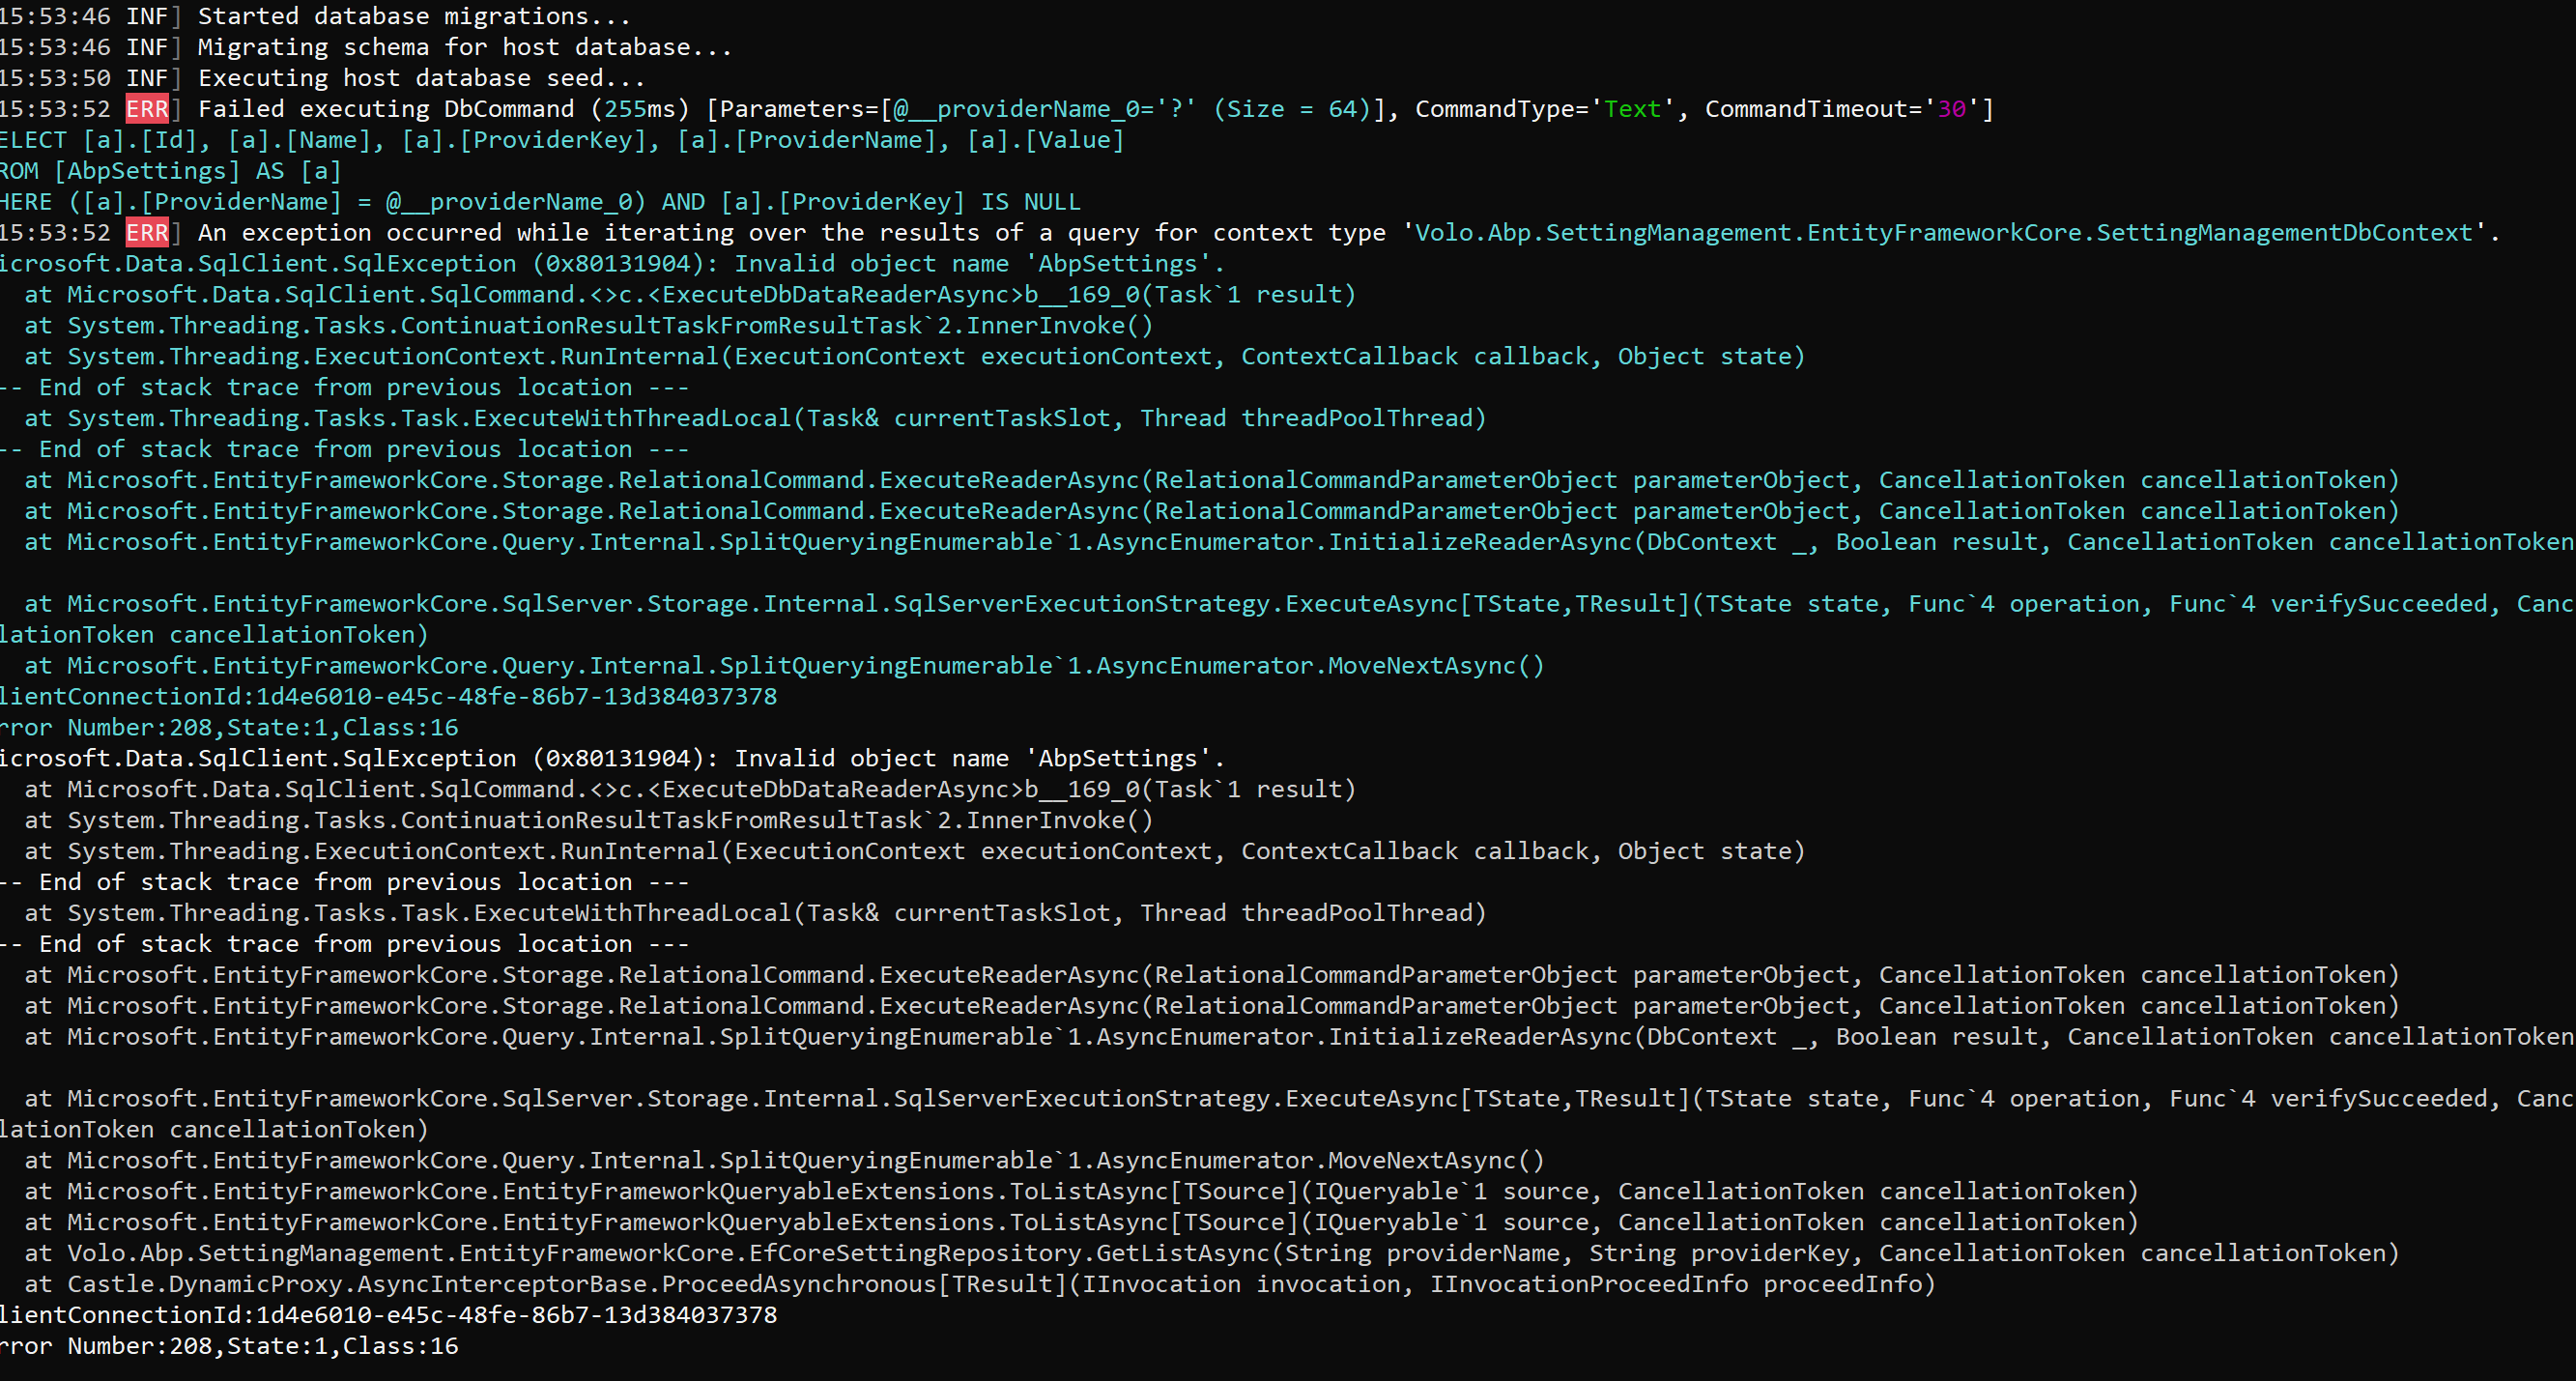Click the magenta '30' CommandTimeout value
This screenshot has height=1381, width=2576.
[x=1951, y=109]
